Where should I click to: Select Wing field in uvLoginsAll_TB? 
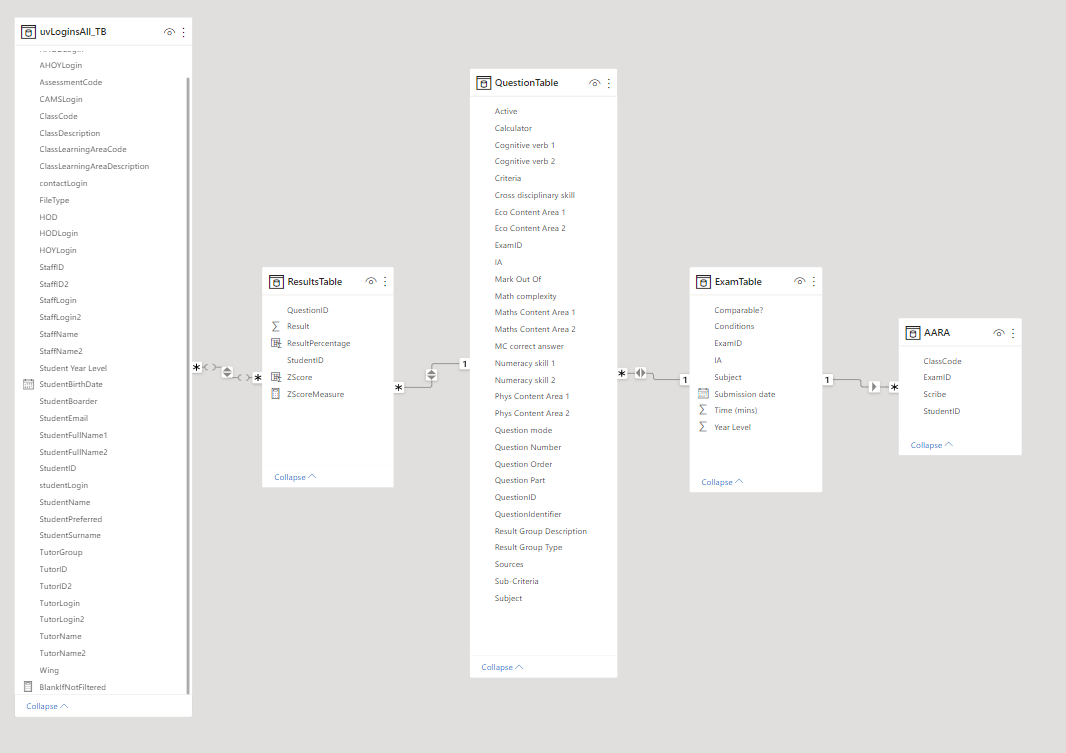point(49,670)
